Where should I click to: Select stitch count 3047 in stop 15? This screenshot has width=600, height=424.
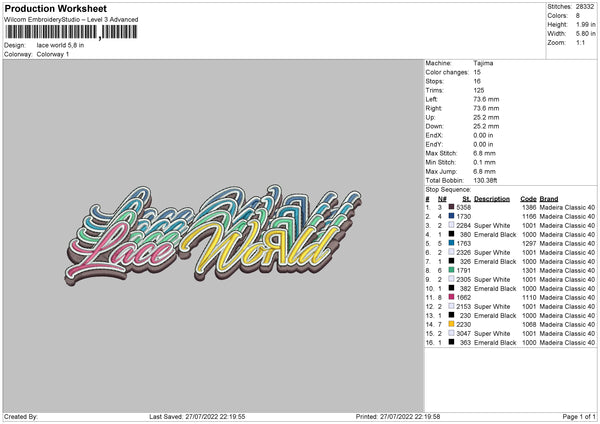pyautogui.click(x=463, y=334)
